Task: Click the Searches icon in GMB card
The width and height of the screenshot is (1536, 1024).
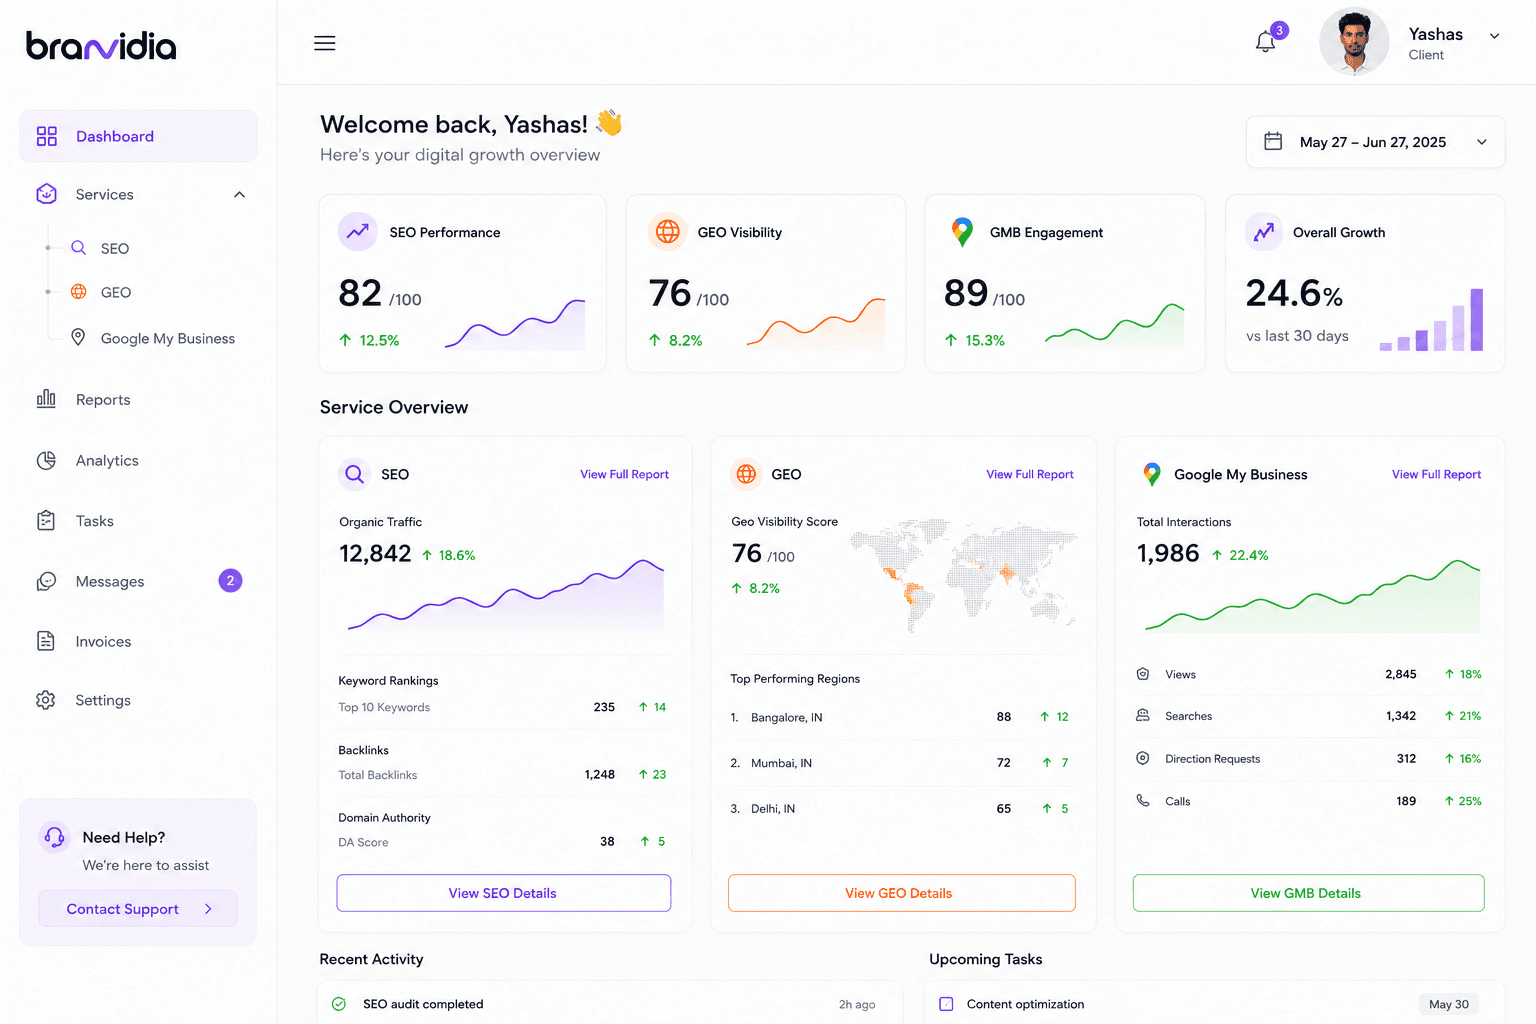Action: coord(1143,716)
